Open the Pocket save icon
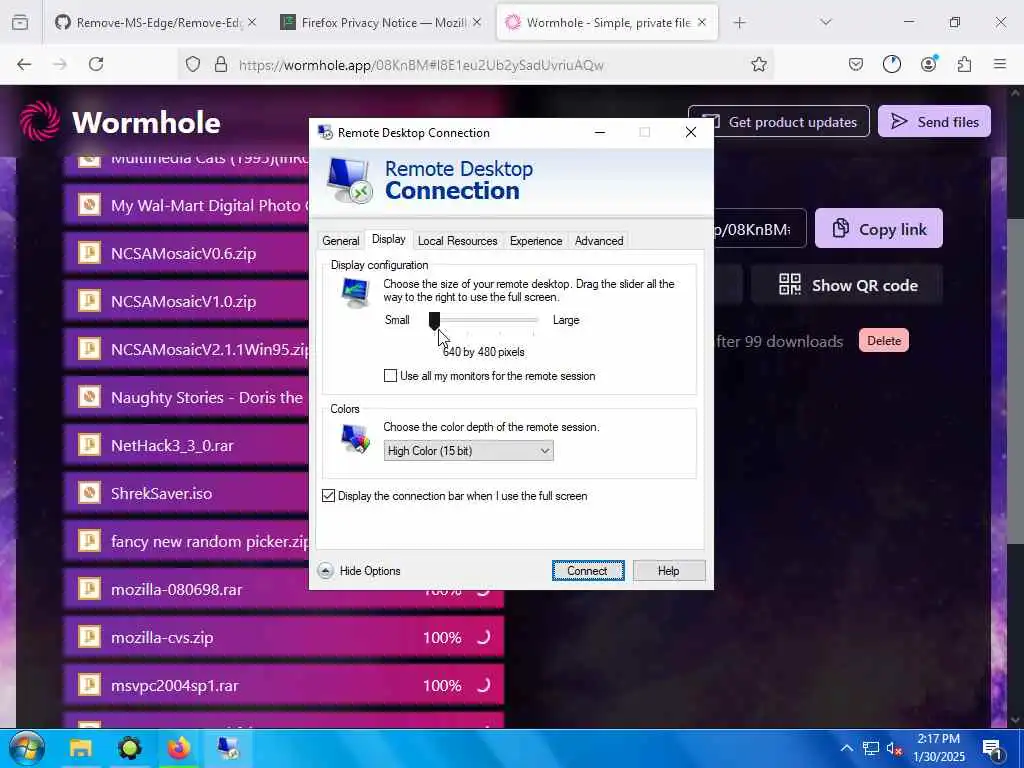This screenshot has width=1024, height=768. tap(856, 64)
